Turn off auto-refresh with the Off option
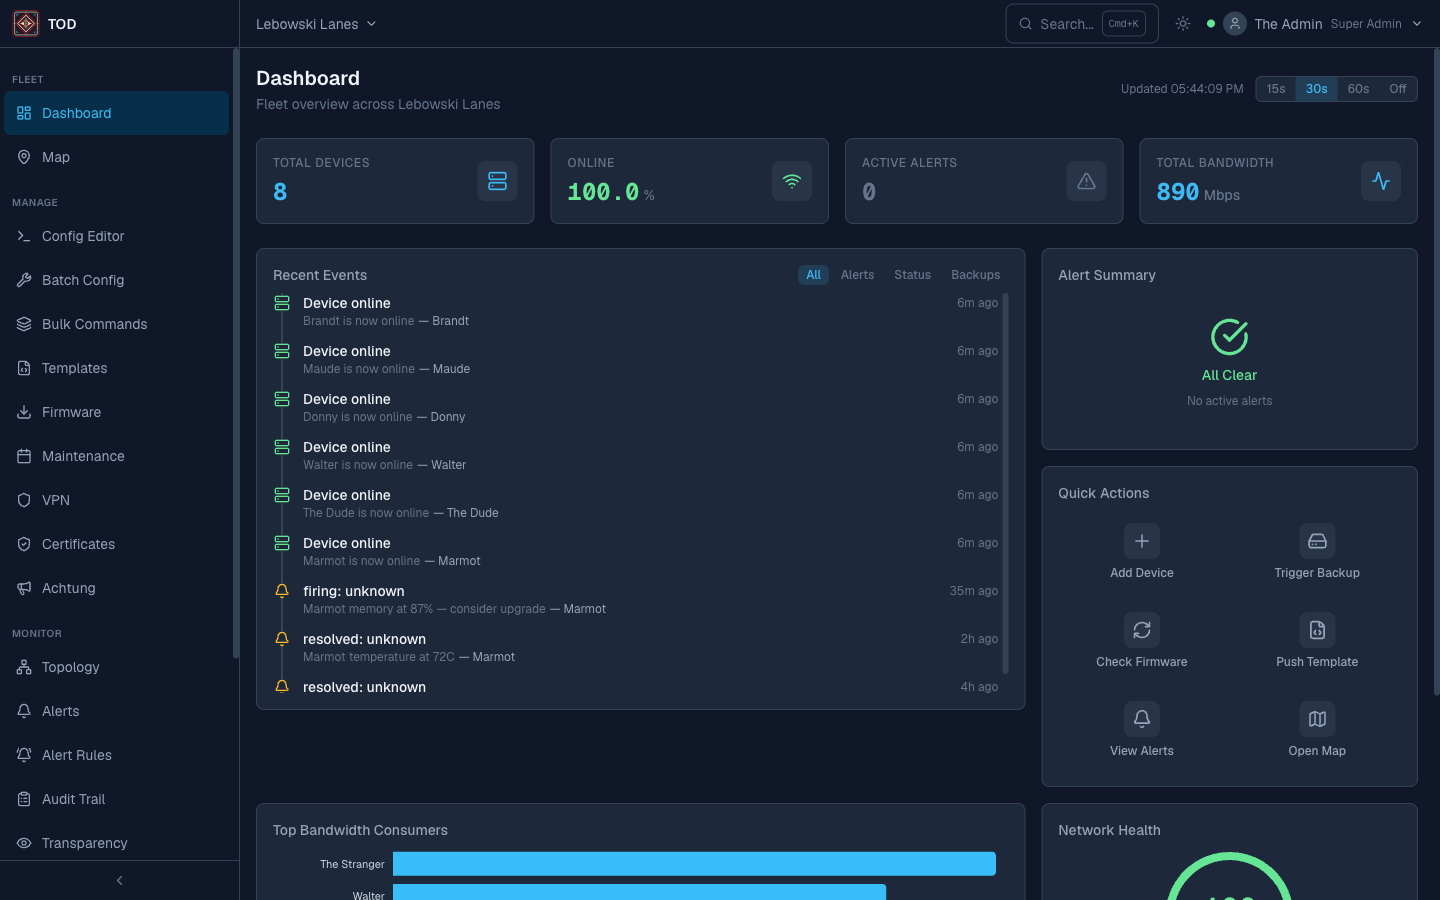The image size is (1440, 900). [1398, 88]
